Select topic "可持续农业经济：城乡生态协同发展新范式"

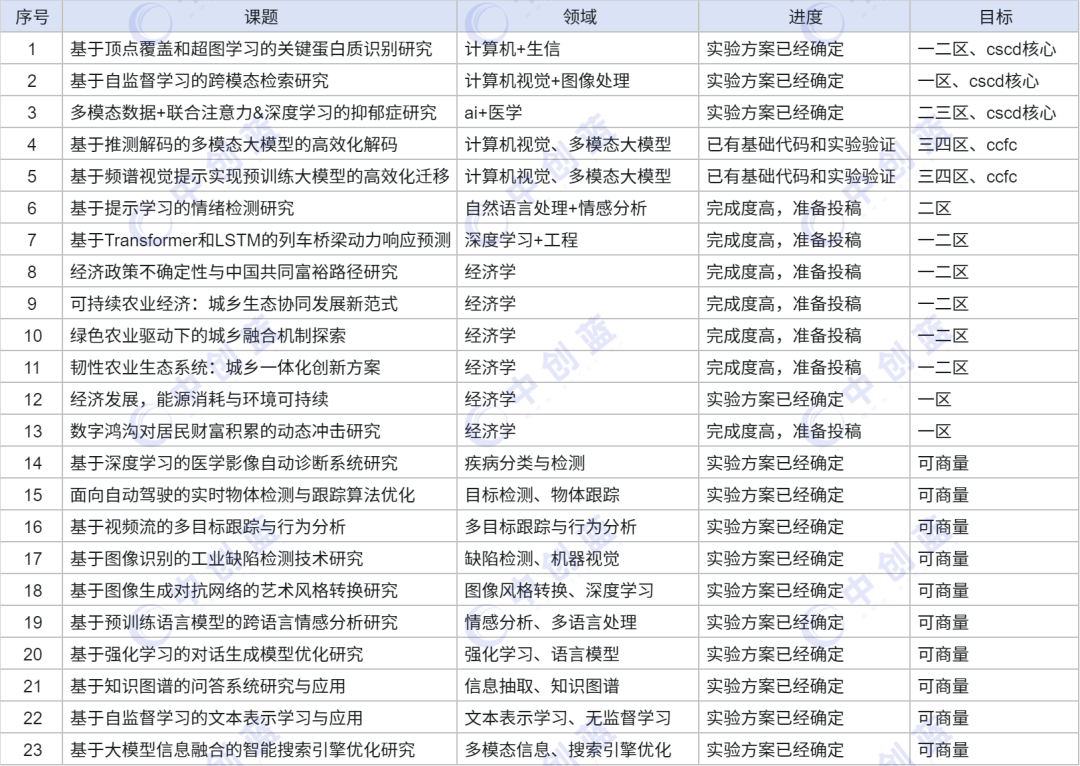tap(234, 304)
